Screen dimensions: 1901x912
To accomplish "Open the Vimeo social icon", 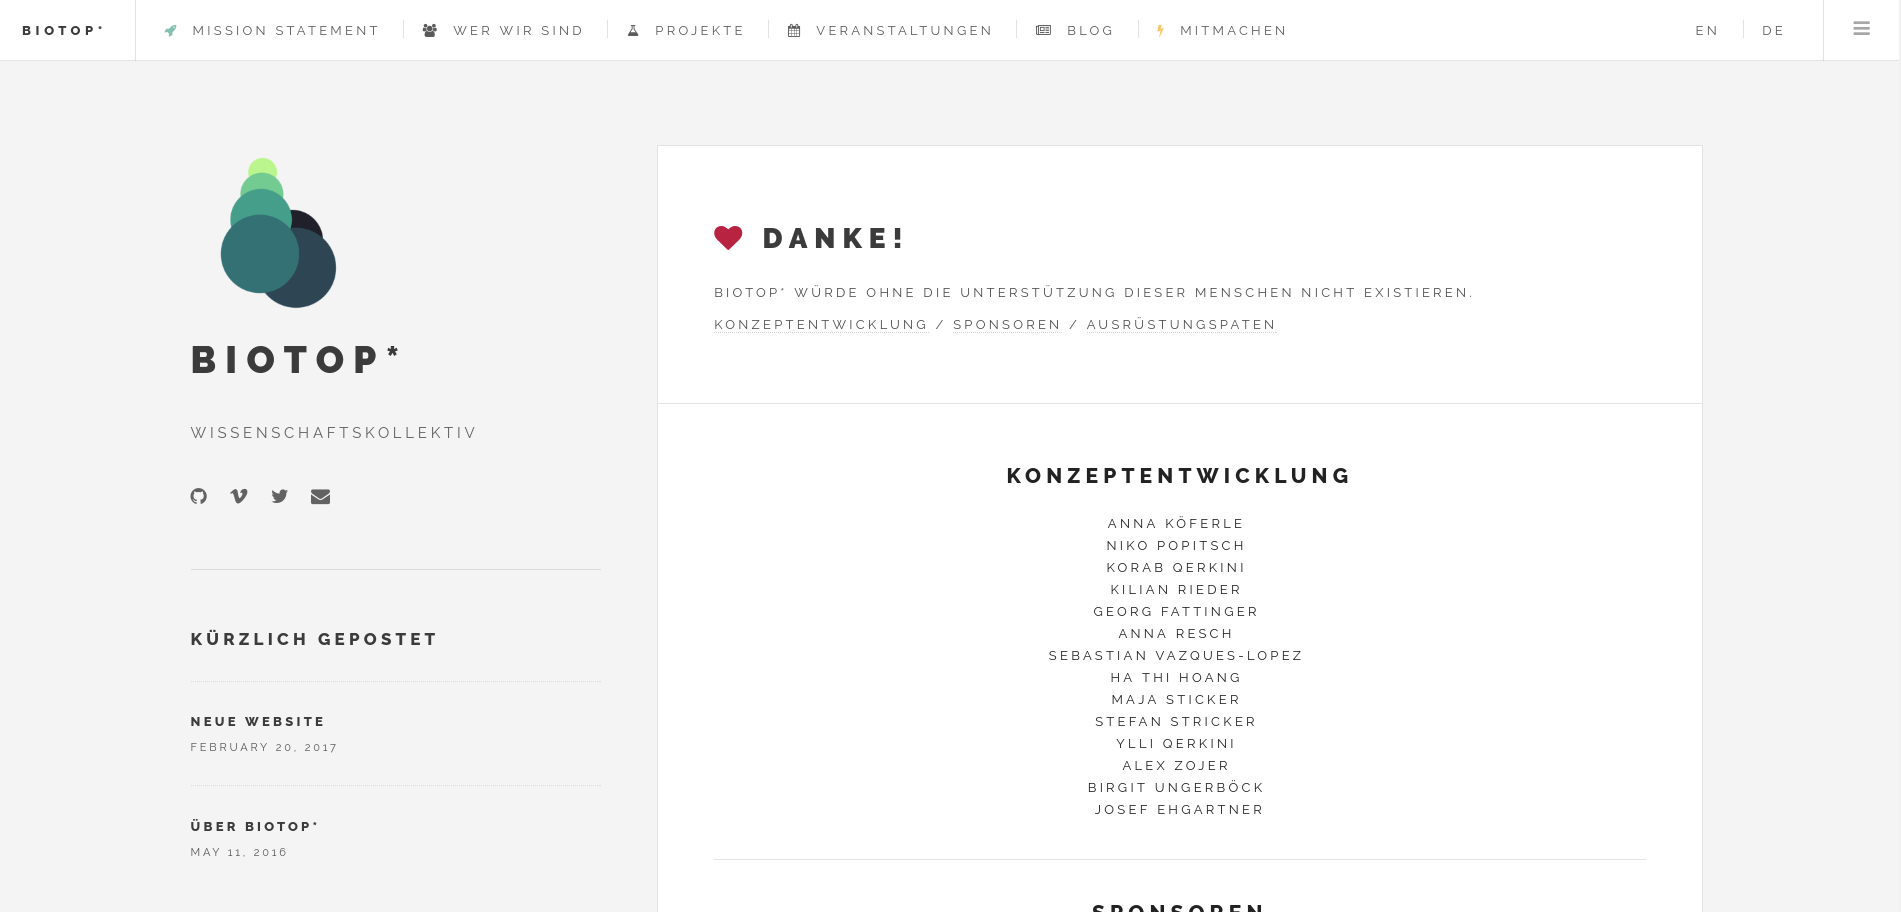I will (x=239, y=496).
